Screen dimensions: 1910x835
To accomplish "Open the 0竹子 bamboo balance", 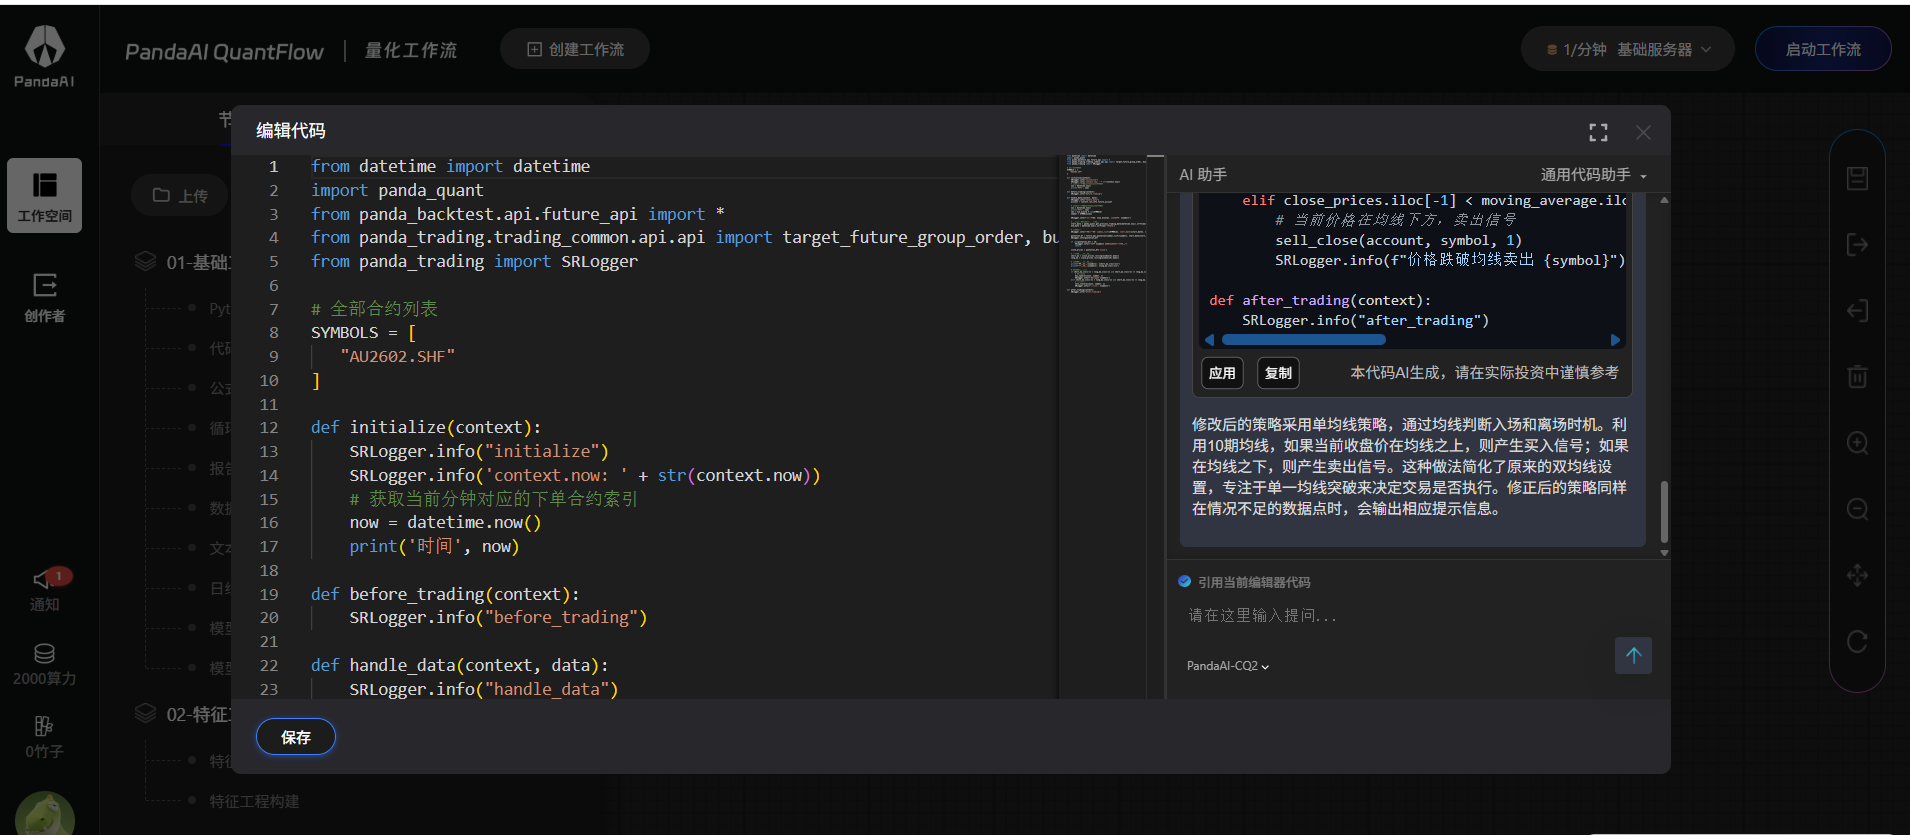I will click(44, 738).
